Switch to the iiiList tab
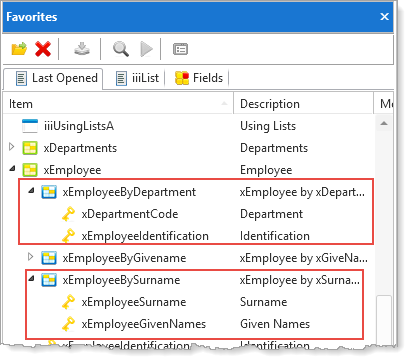 137,78
